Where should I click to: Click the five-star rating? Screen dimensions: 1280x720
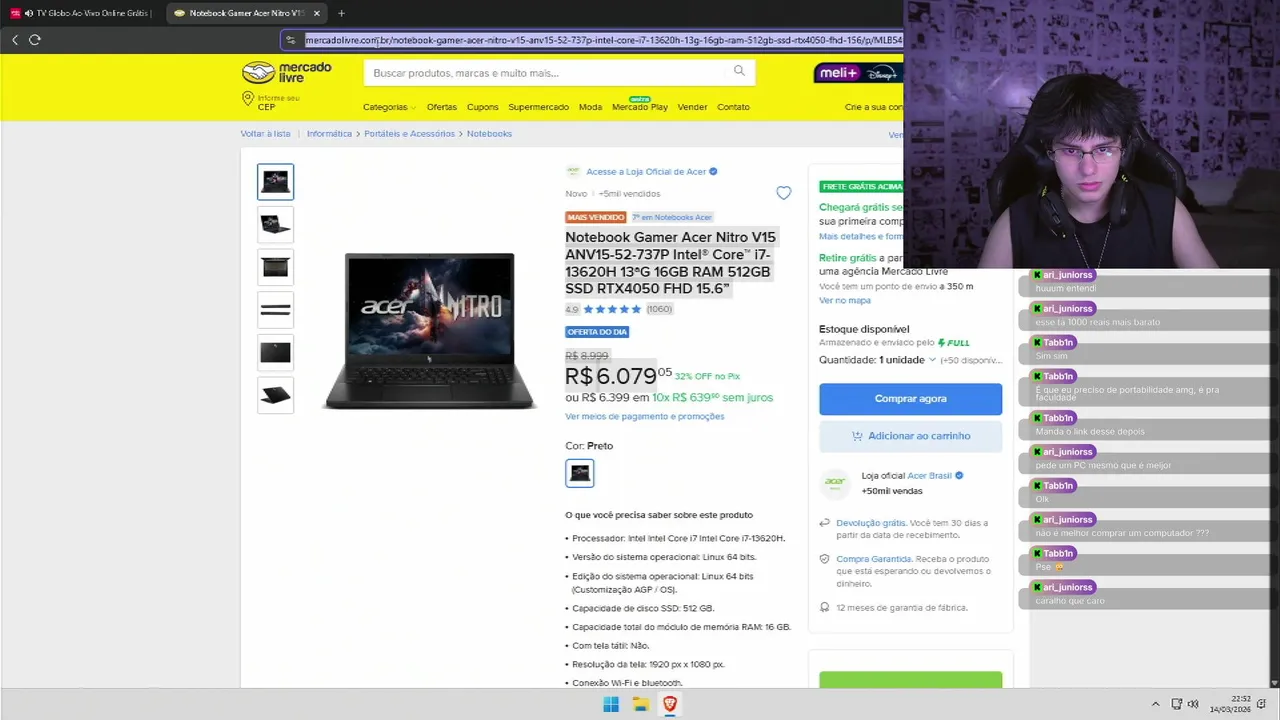pos(612,309)
